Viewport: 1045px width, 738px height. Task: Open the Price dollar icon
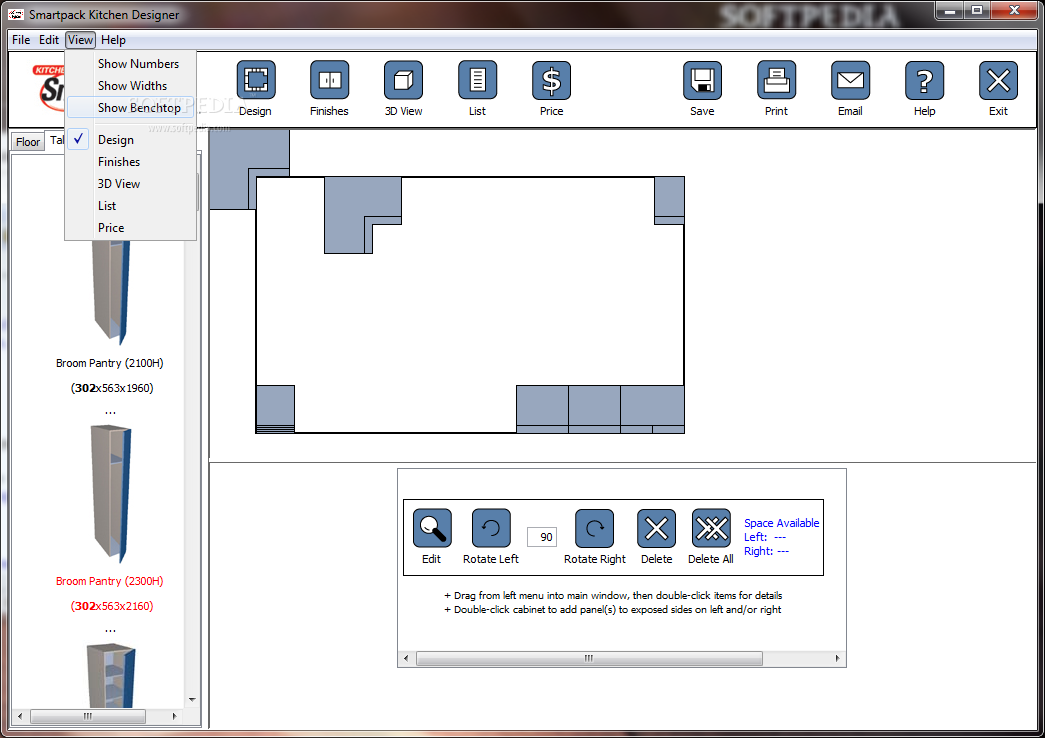(551, 81)
